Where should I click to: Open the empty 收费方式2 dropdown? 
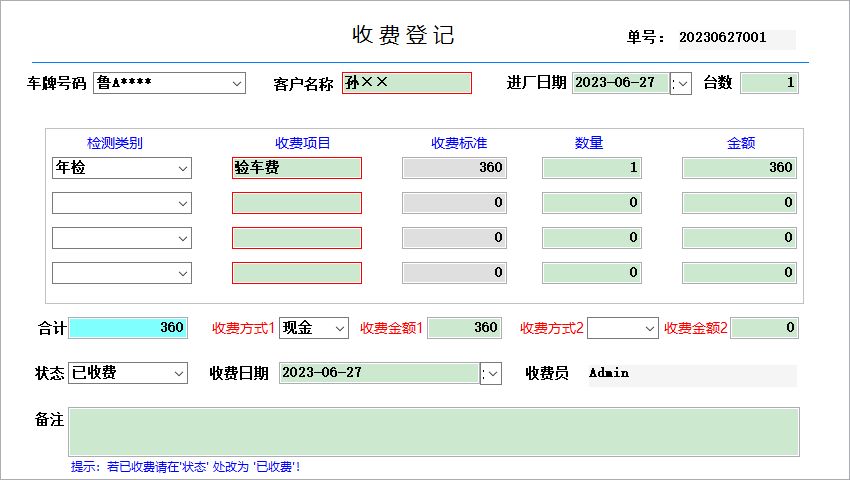[623, 328]
